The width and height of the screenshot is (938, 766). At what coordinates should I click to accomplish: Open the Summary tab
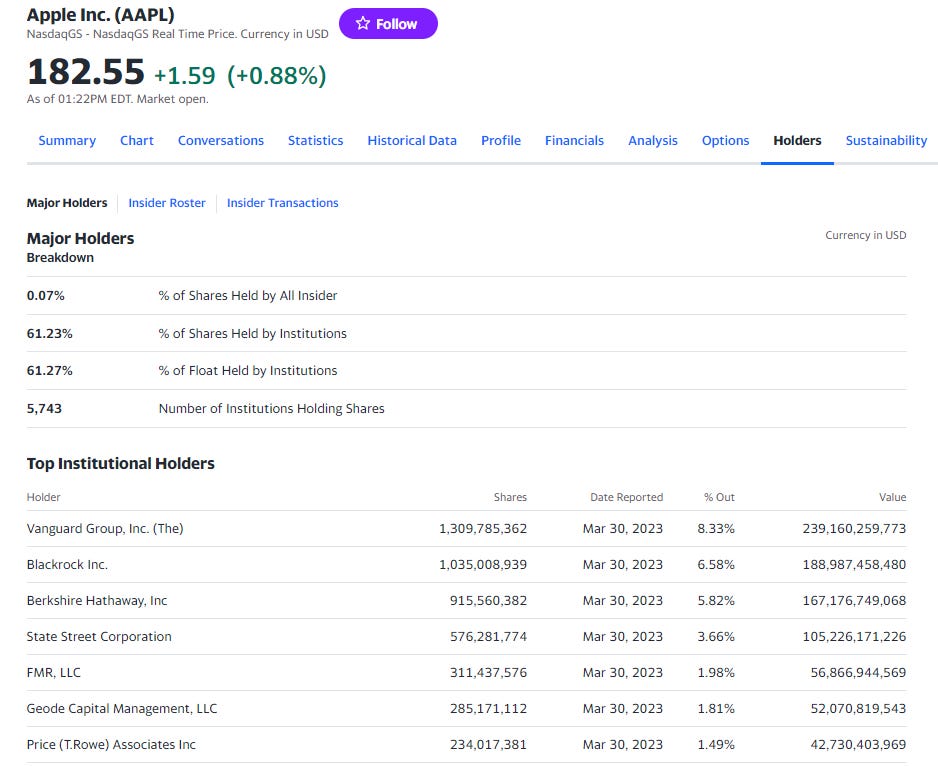click(x=67, y=140)
